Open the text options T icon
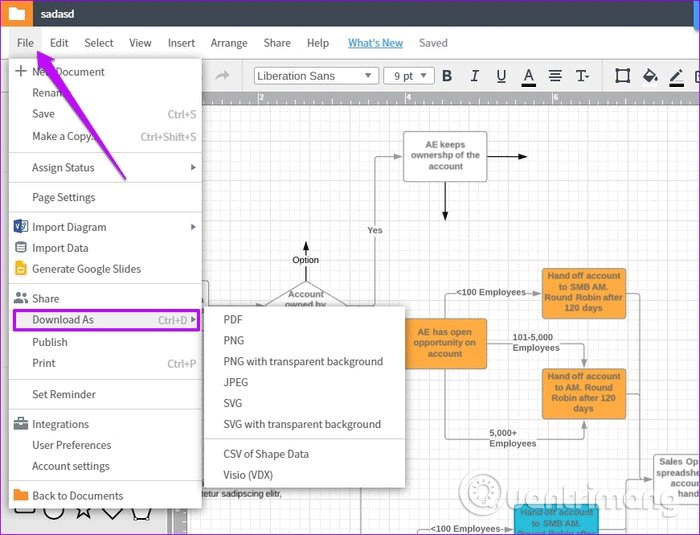The height and width of the screenshot is (535, 700). tap(582, 76)
